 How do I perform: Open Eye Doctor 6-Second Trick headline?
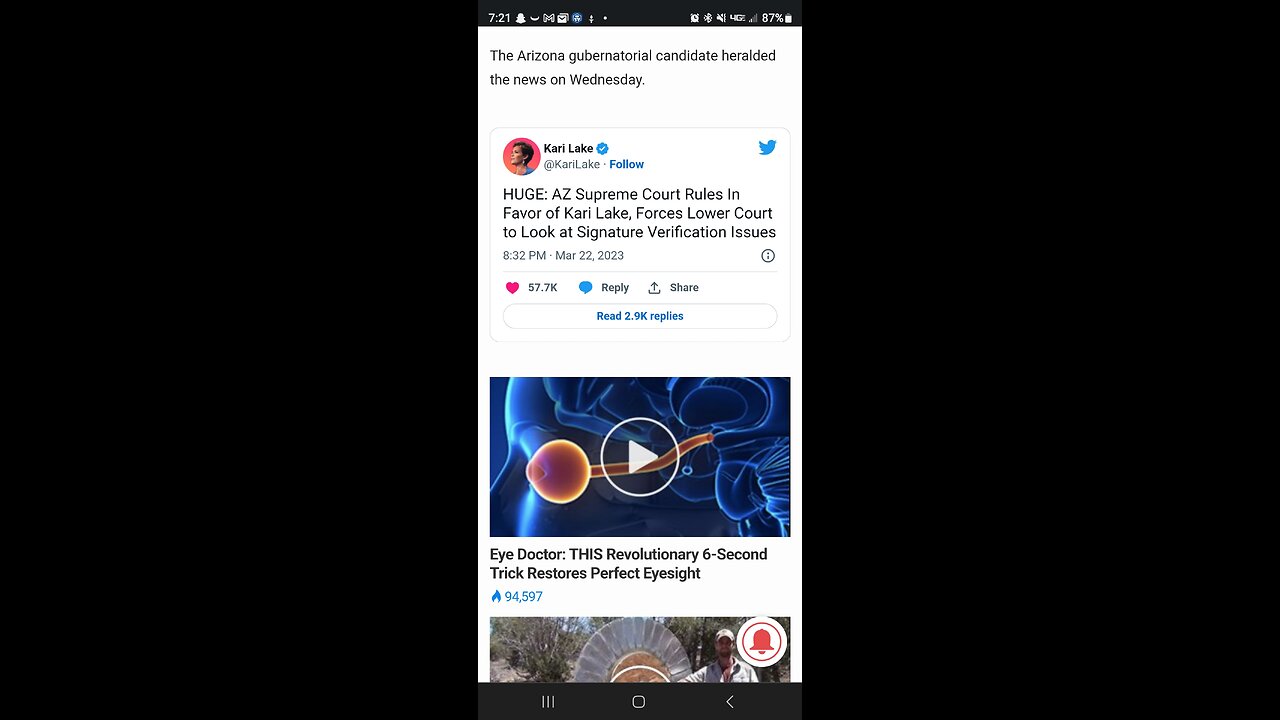pos(629,564)
